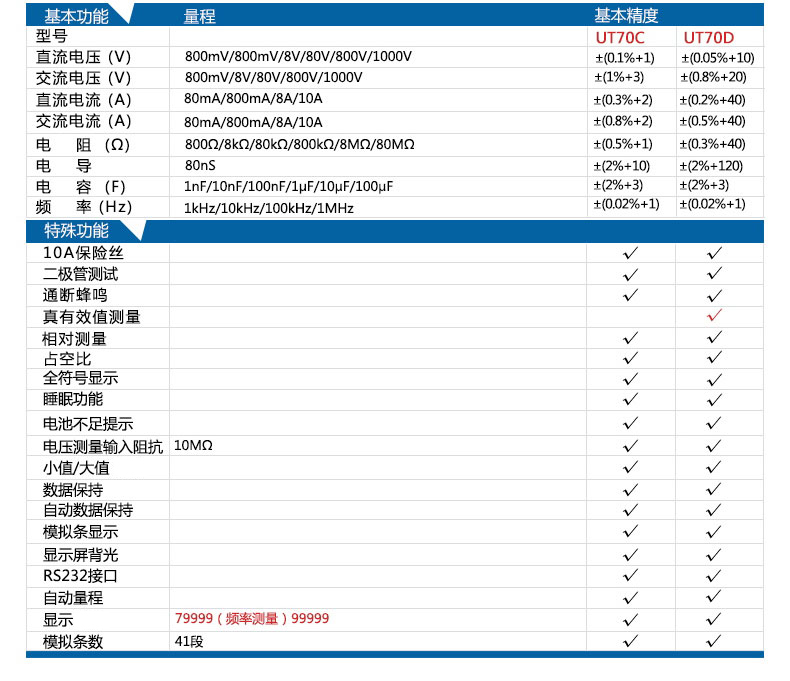
Task: Click the UT70C model heading
Action: click(620, 38)
